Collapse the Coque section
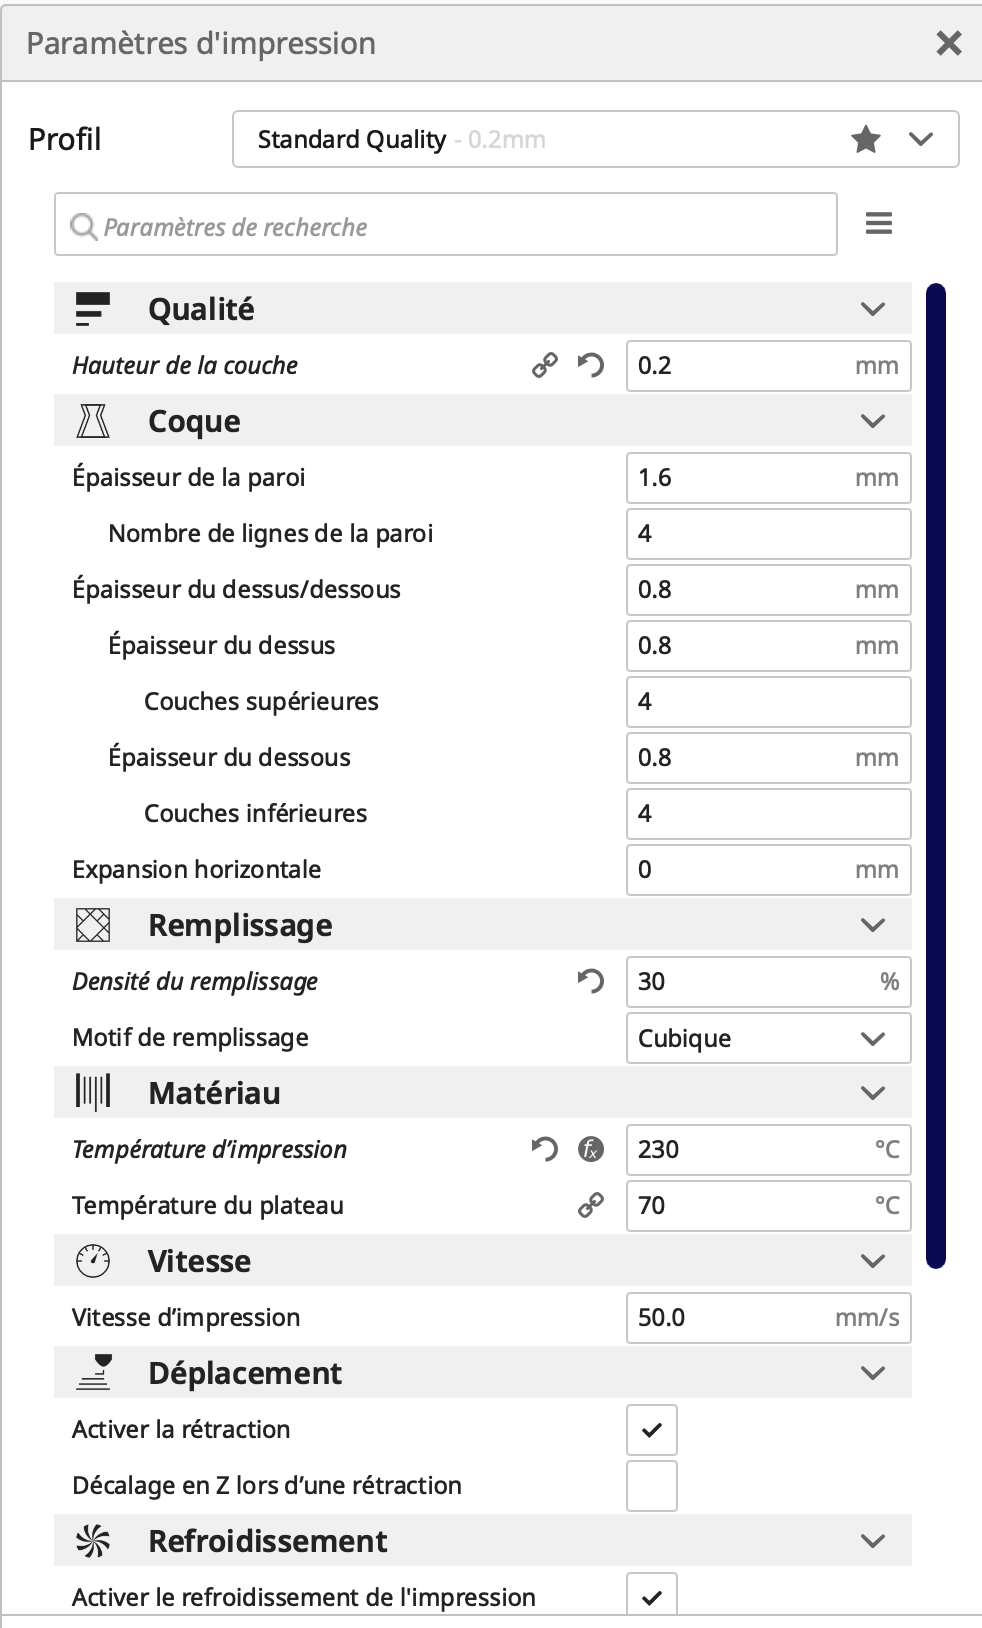This screenshot has width=982, height=1628. [483, 421]
